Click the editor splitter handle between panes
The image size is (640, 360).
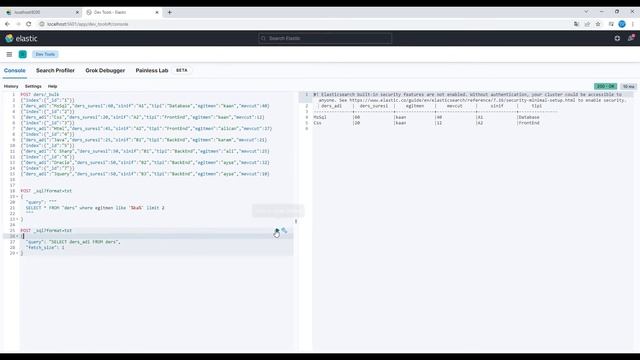(x=296, y=222)
